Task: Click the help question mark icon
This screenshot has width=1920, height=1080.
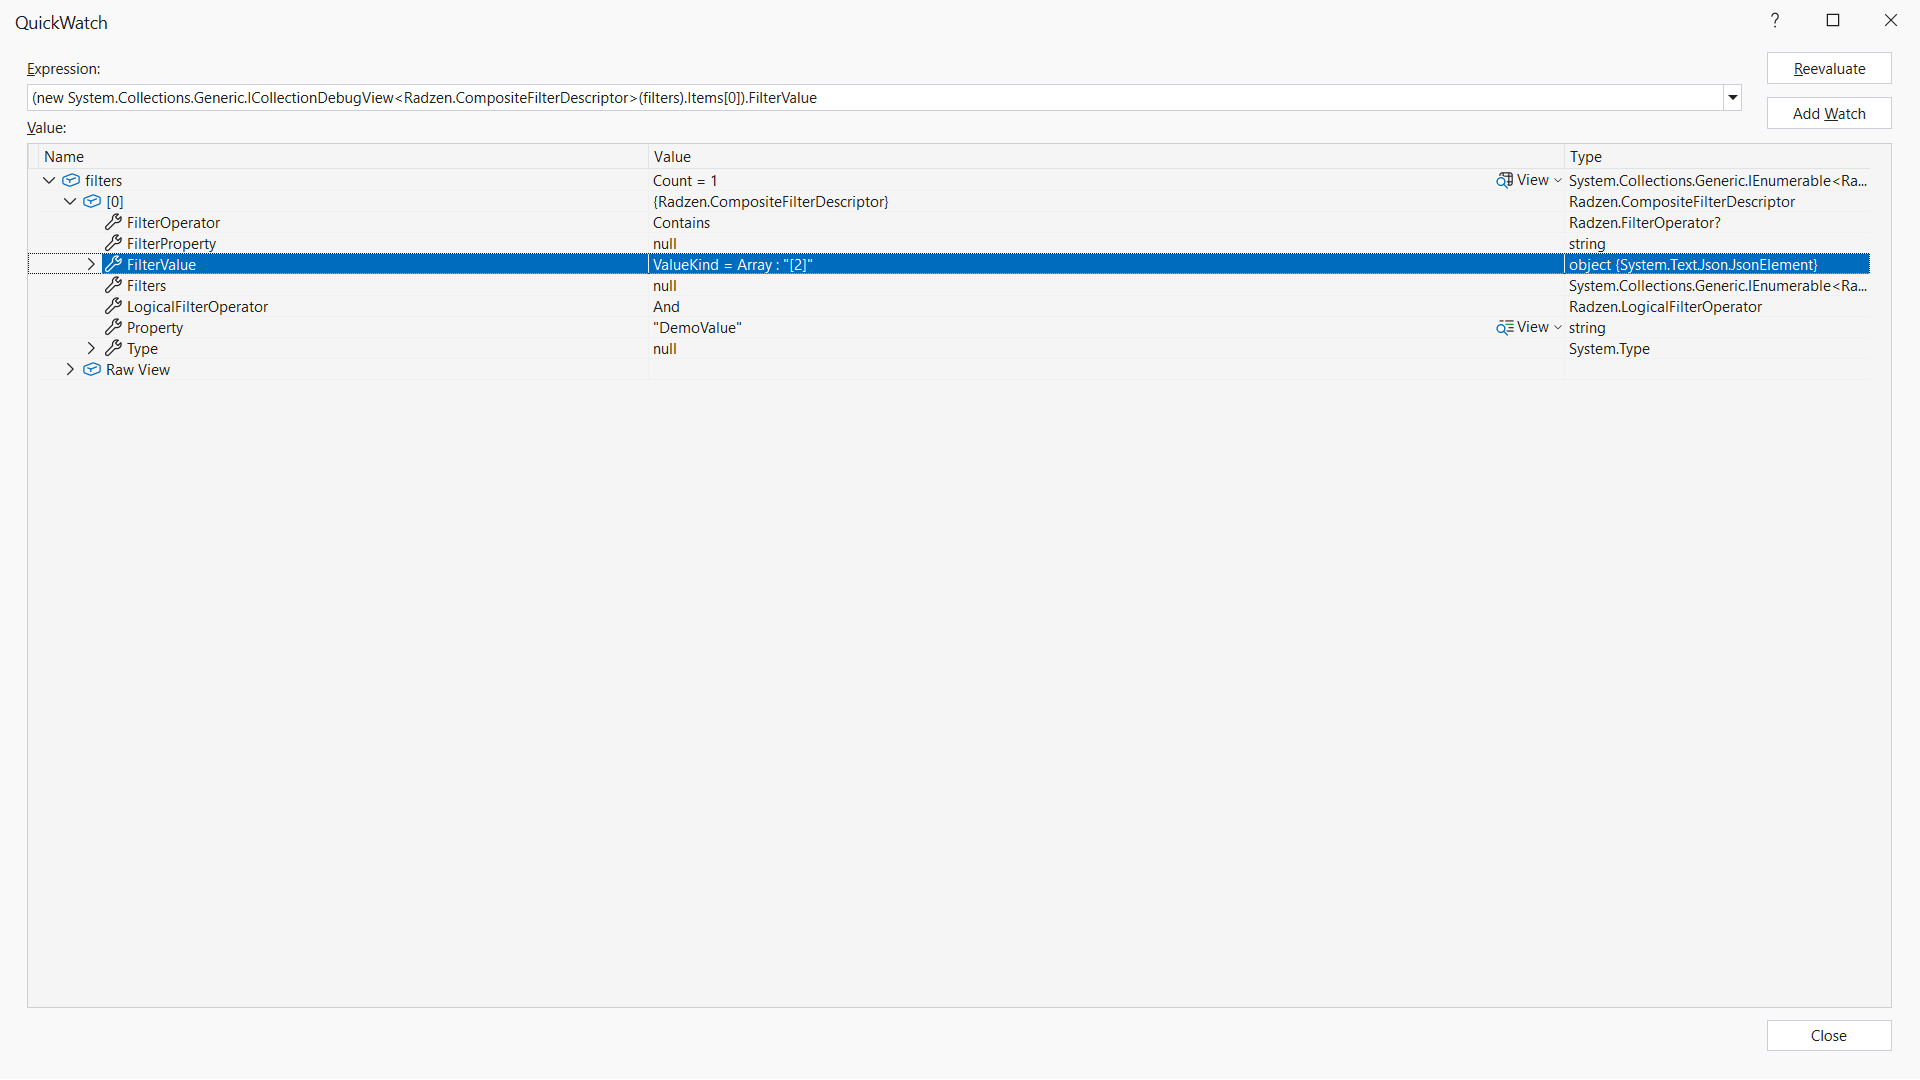Action: tap(1775, 20)
